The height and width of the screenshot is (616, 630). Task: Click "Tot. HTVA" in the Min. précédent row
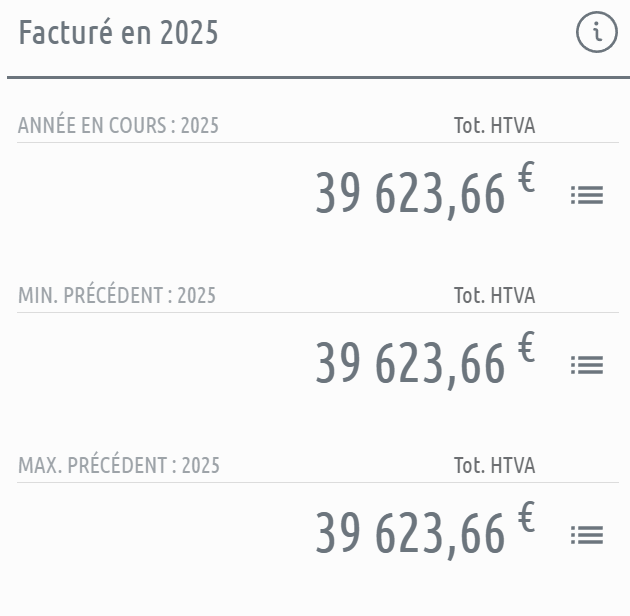tap(494, 296)
